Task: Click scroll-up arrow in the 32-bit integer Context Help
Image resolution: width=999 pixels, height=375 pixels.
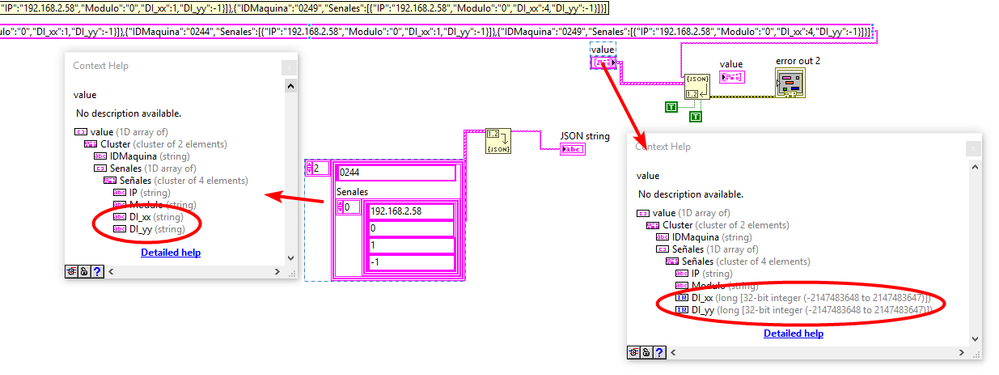Action: tap(975, 167)
